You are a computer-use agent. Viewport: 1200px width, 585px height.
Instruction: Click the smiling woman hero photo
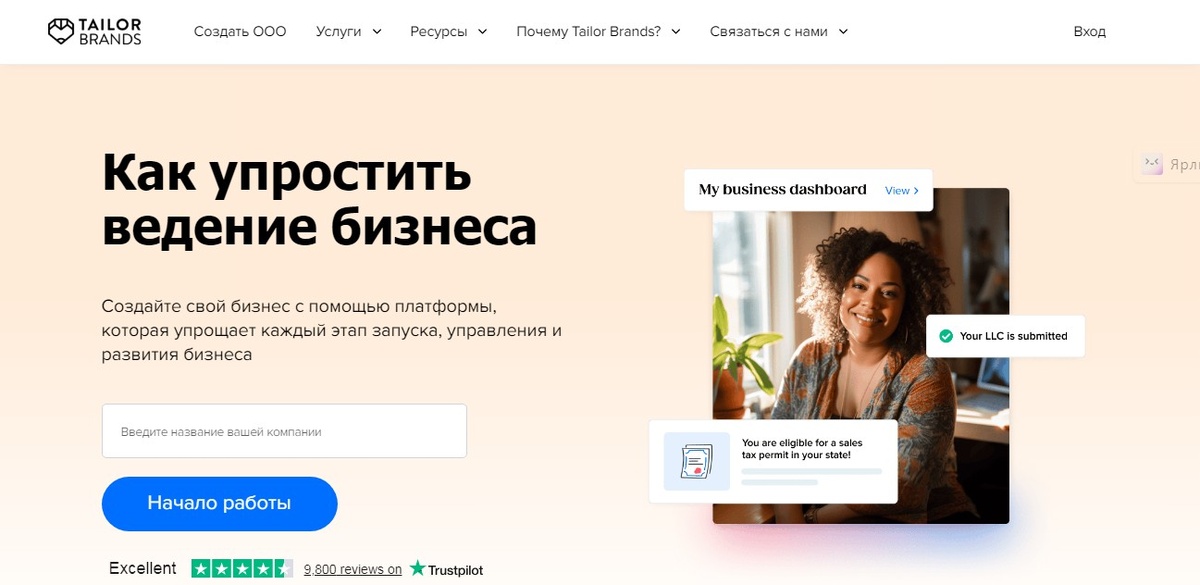860,355
